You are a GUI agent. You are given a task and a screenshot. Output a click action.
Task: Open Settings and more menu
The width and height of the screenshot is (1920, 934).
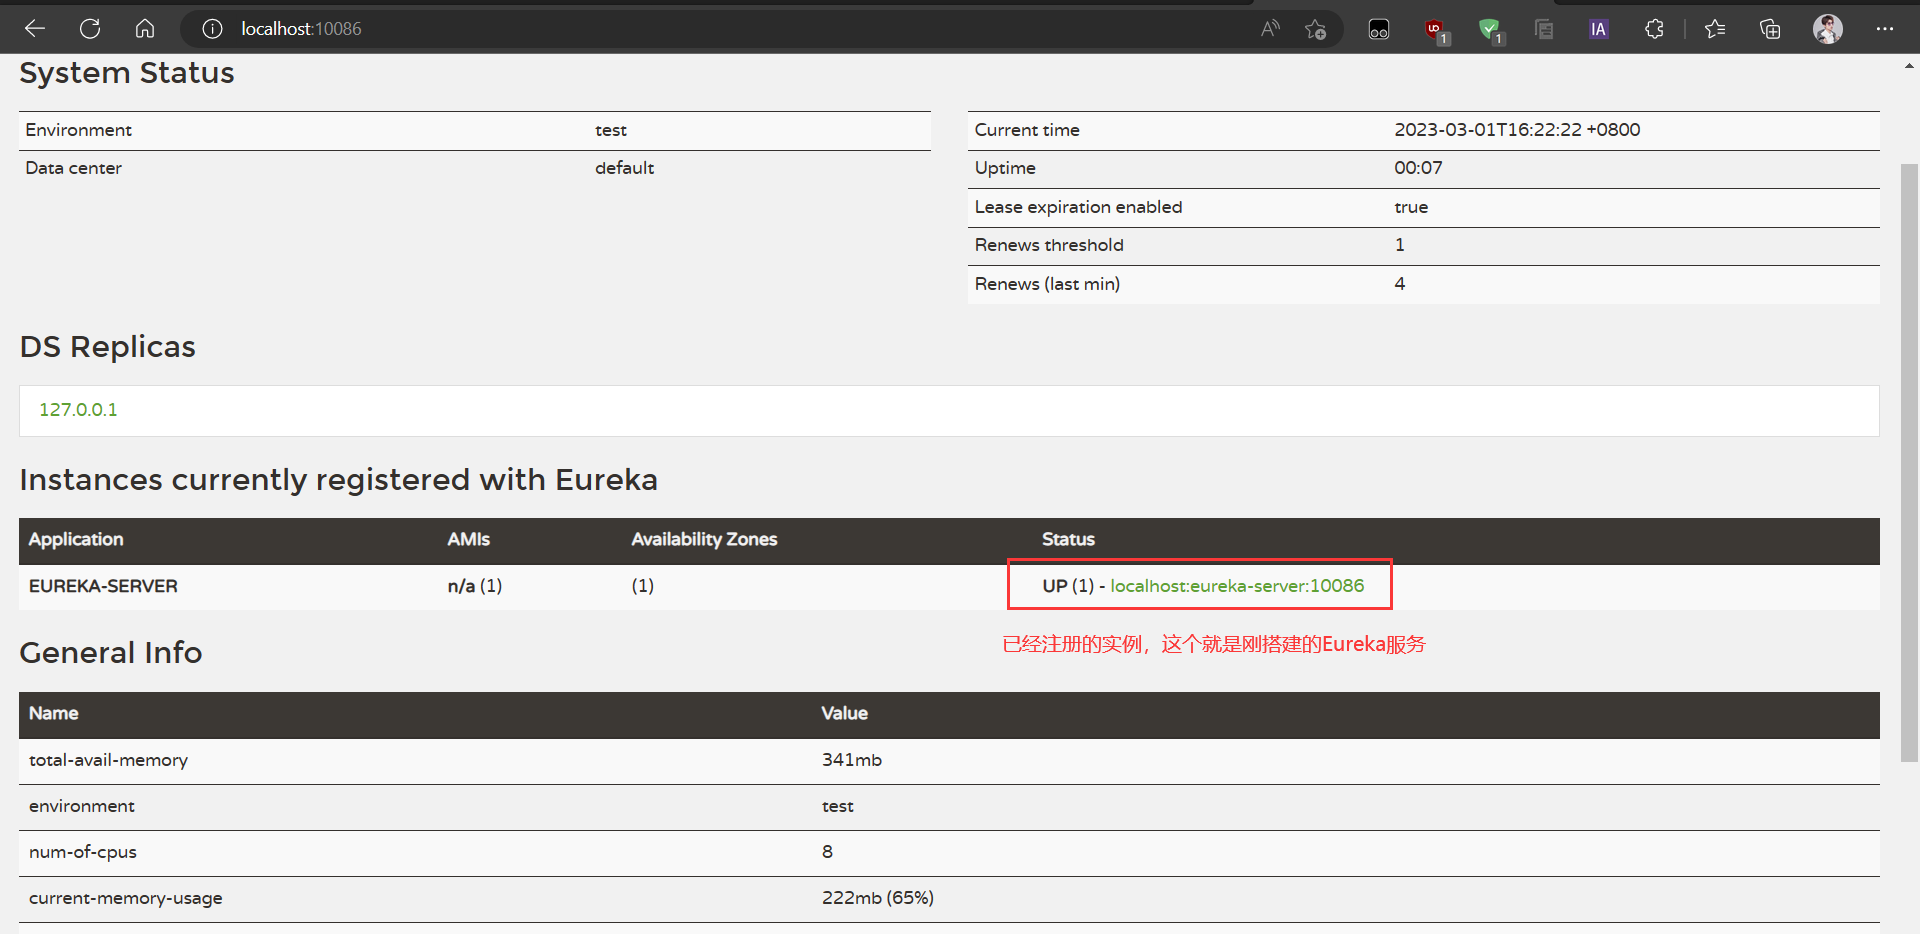1885,29
